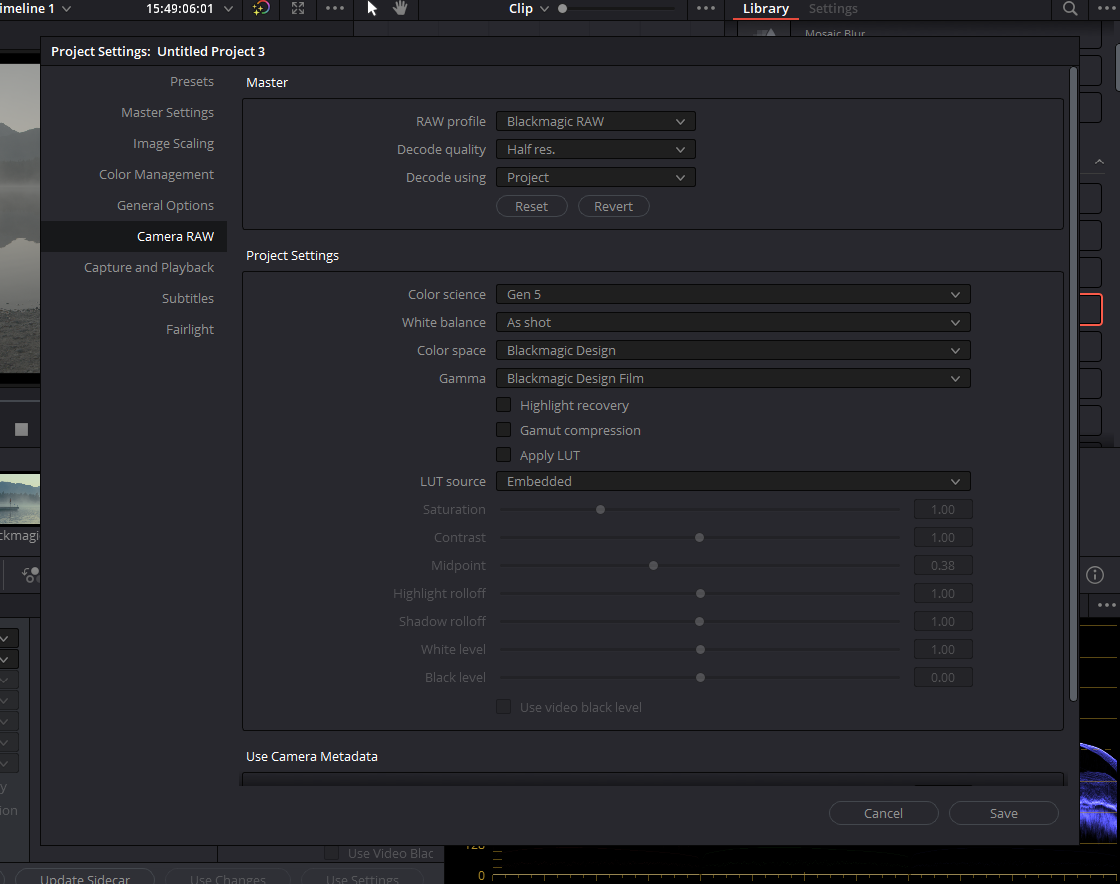Open Gamma Blackmagic Design Film dropdown

coord(734,378)
